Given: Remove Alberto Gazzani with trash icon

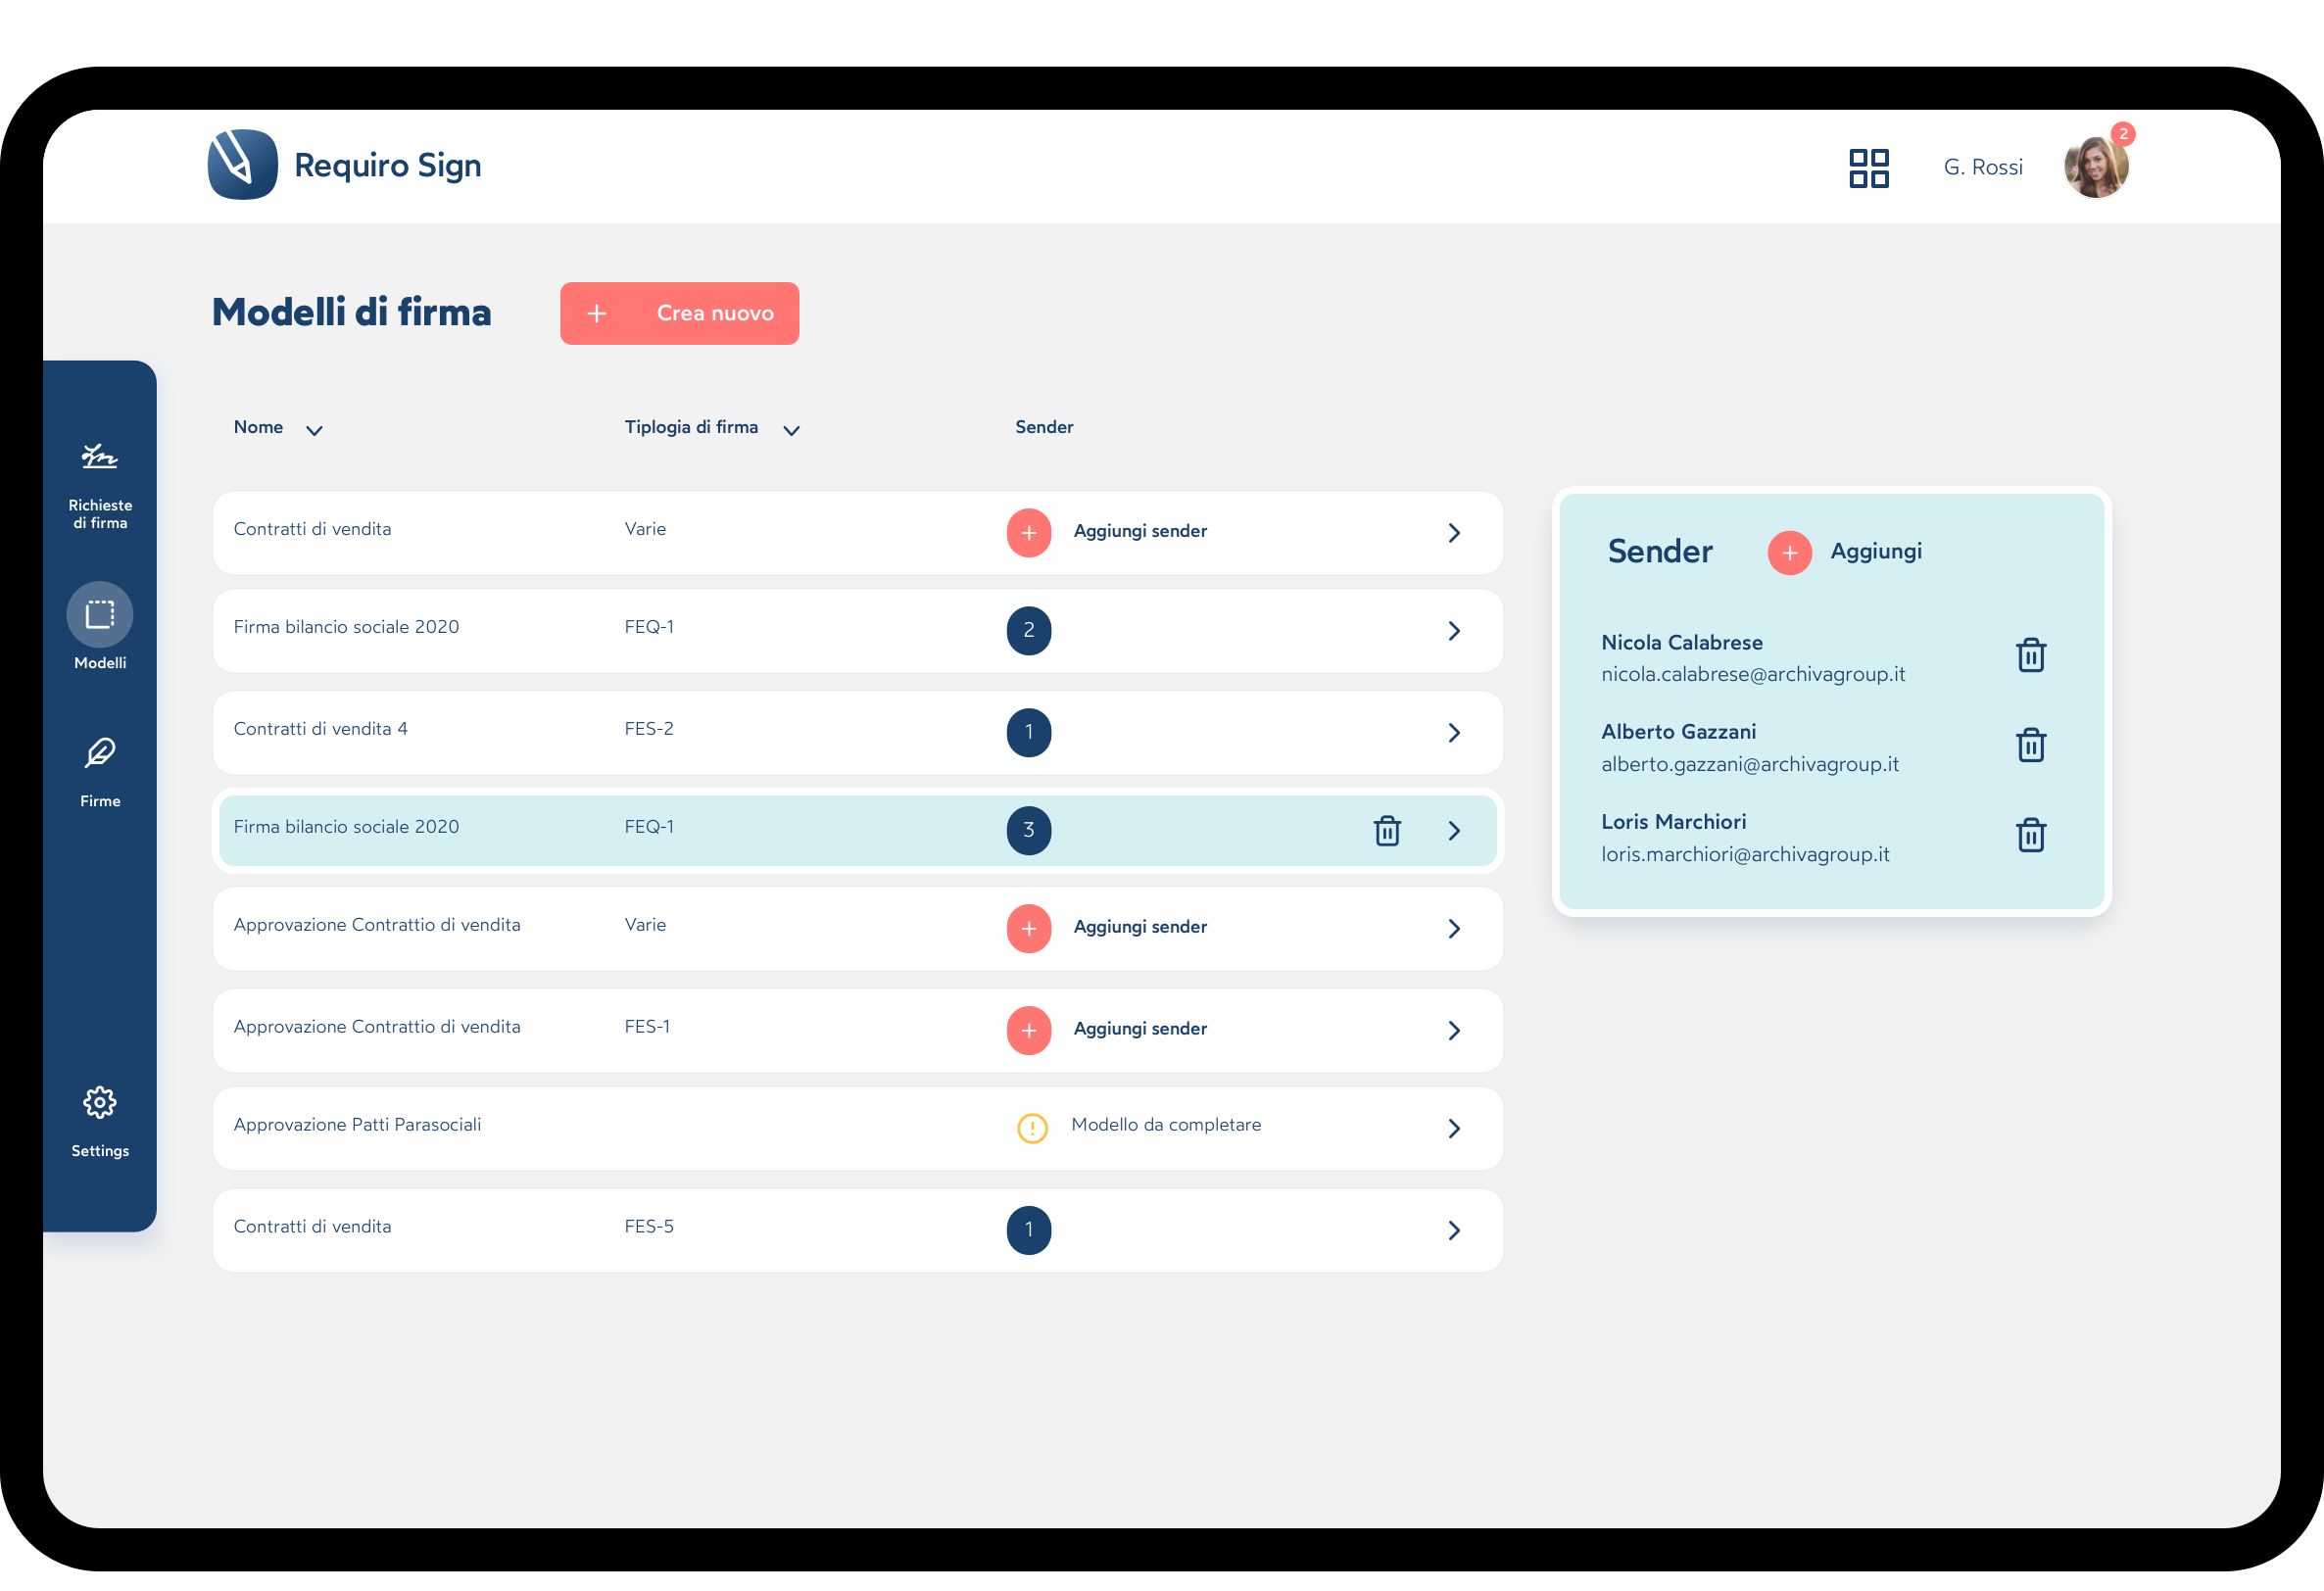Looking at the screenshot, I should 2030,746.
